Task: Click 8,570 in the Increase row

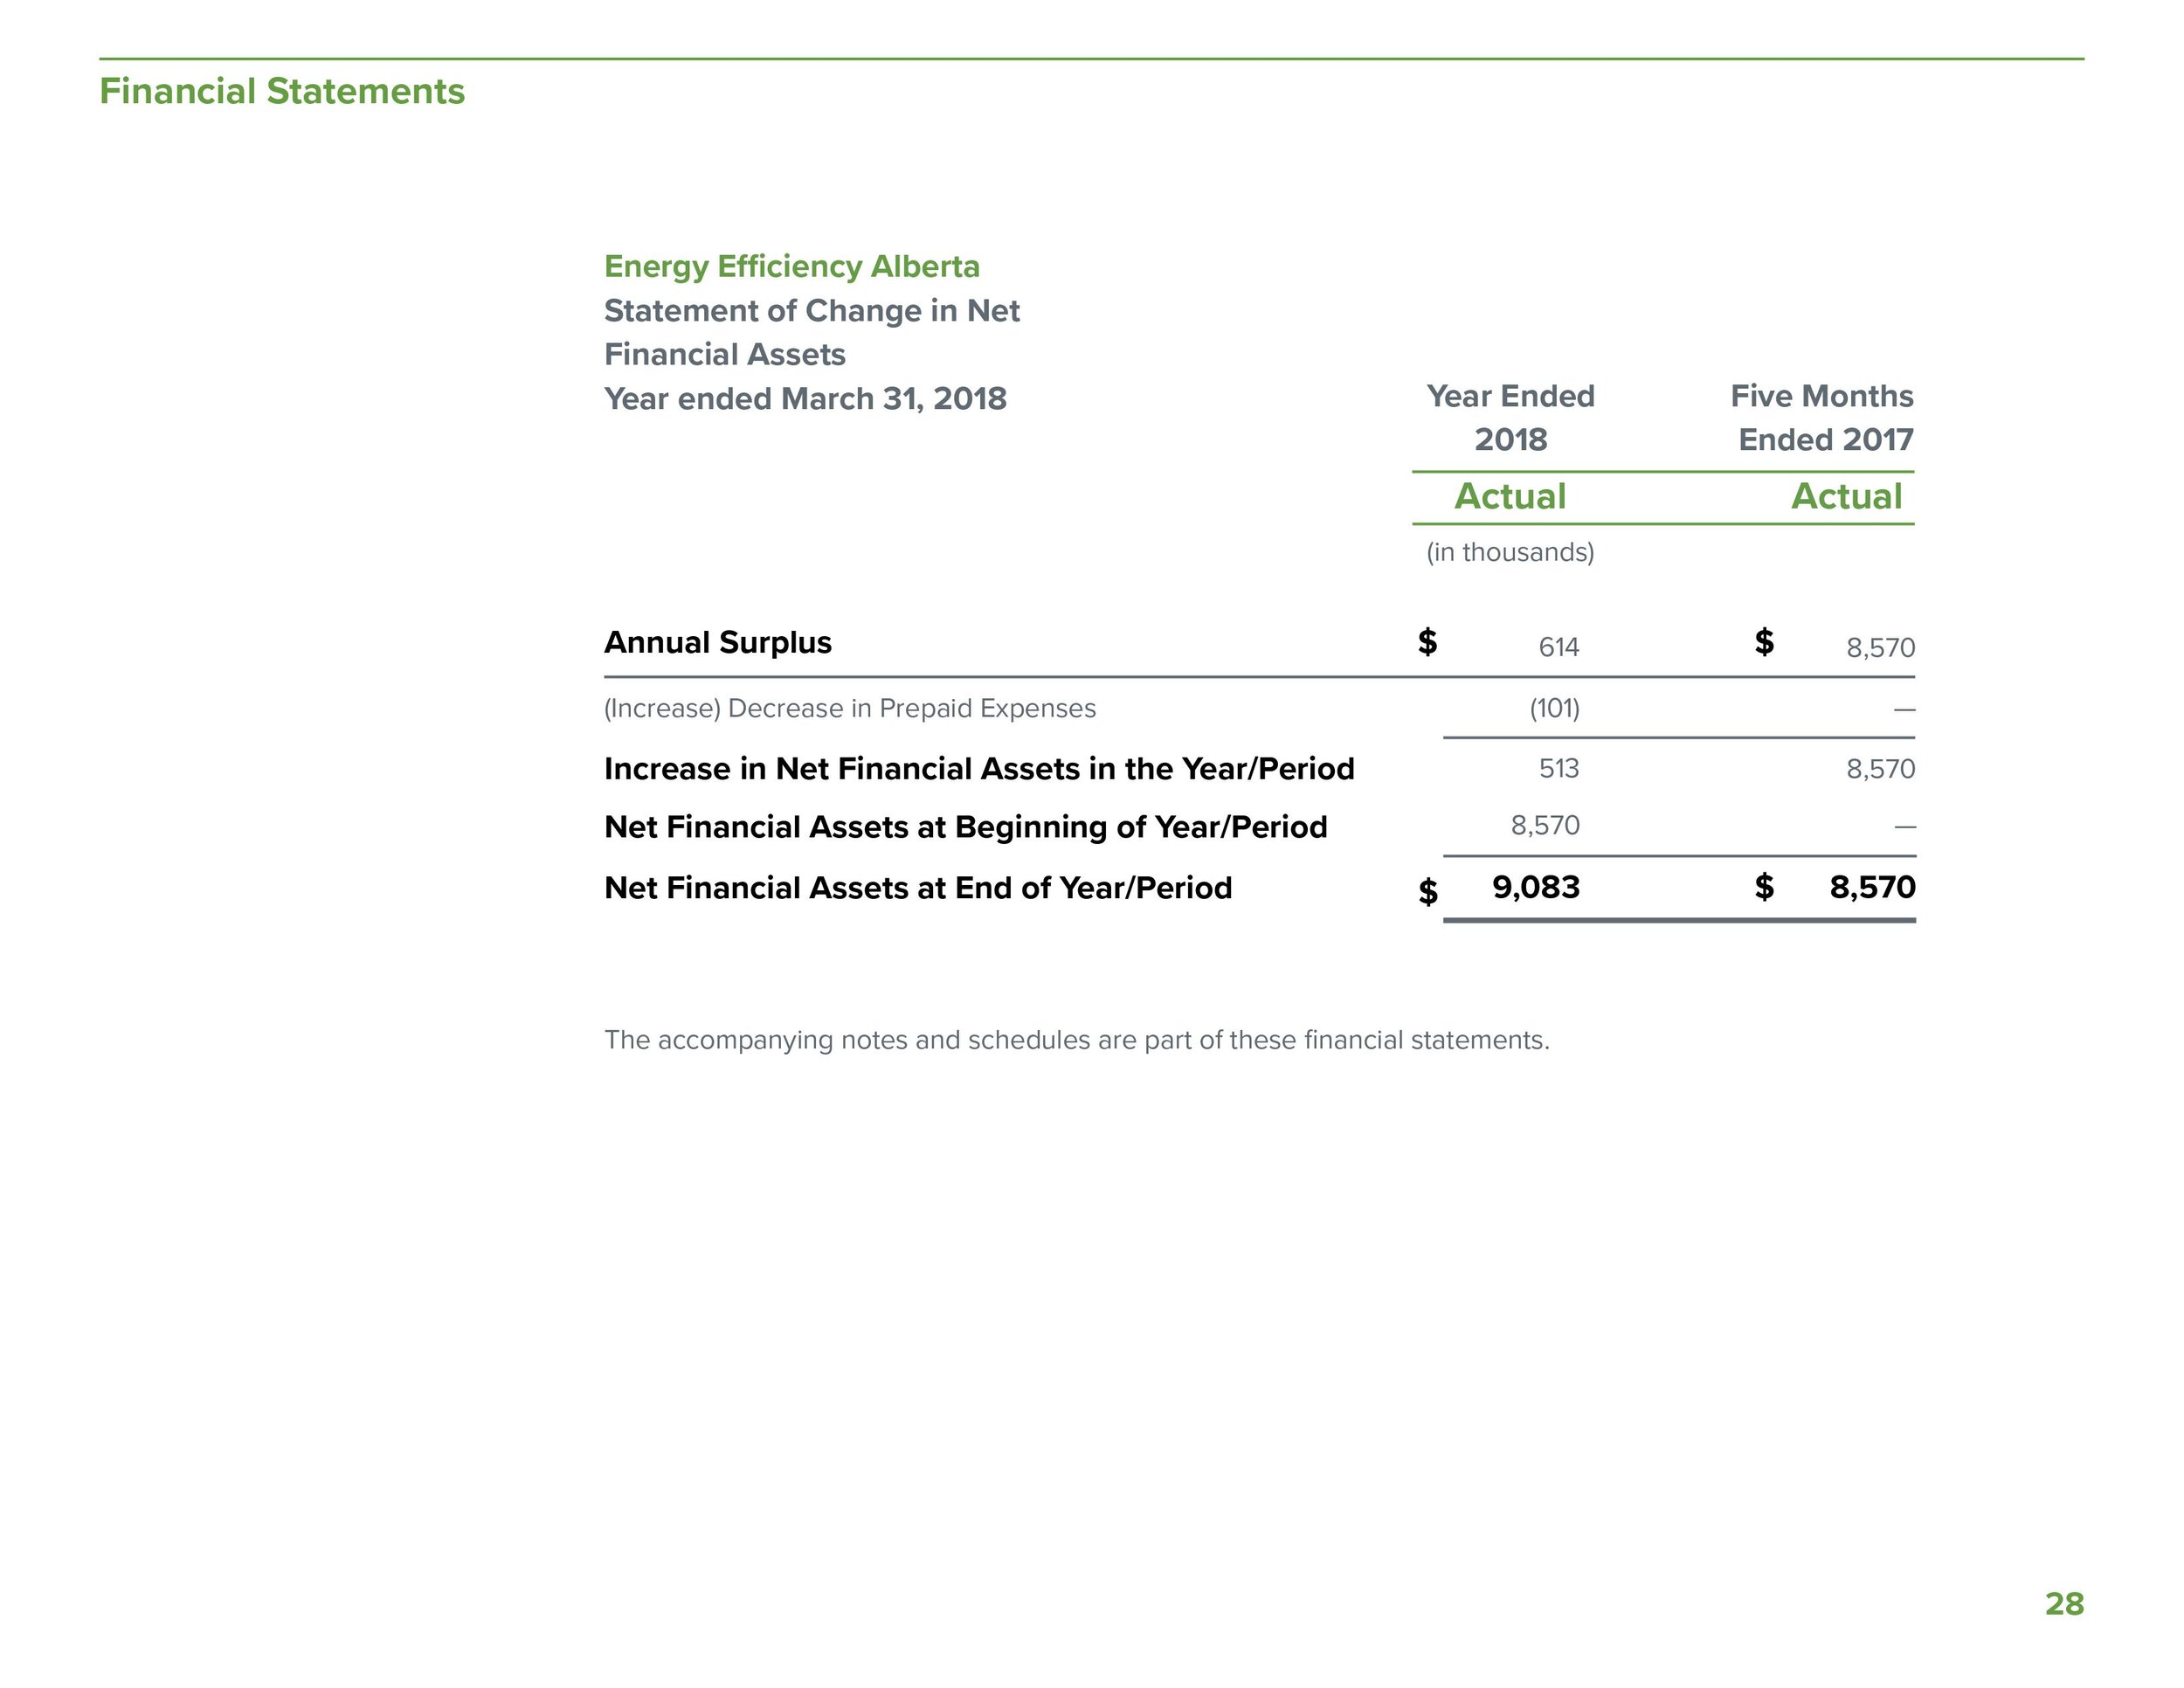Action: point(1881,769)
